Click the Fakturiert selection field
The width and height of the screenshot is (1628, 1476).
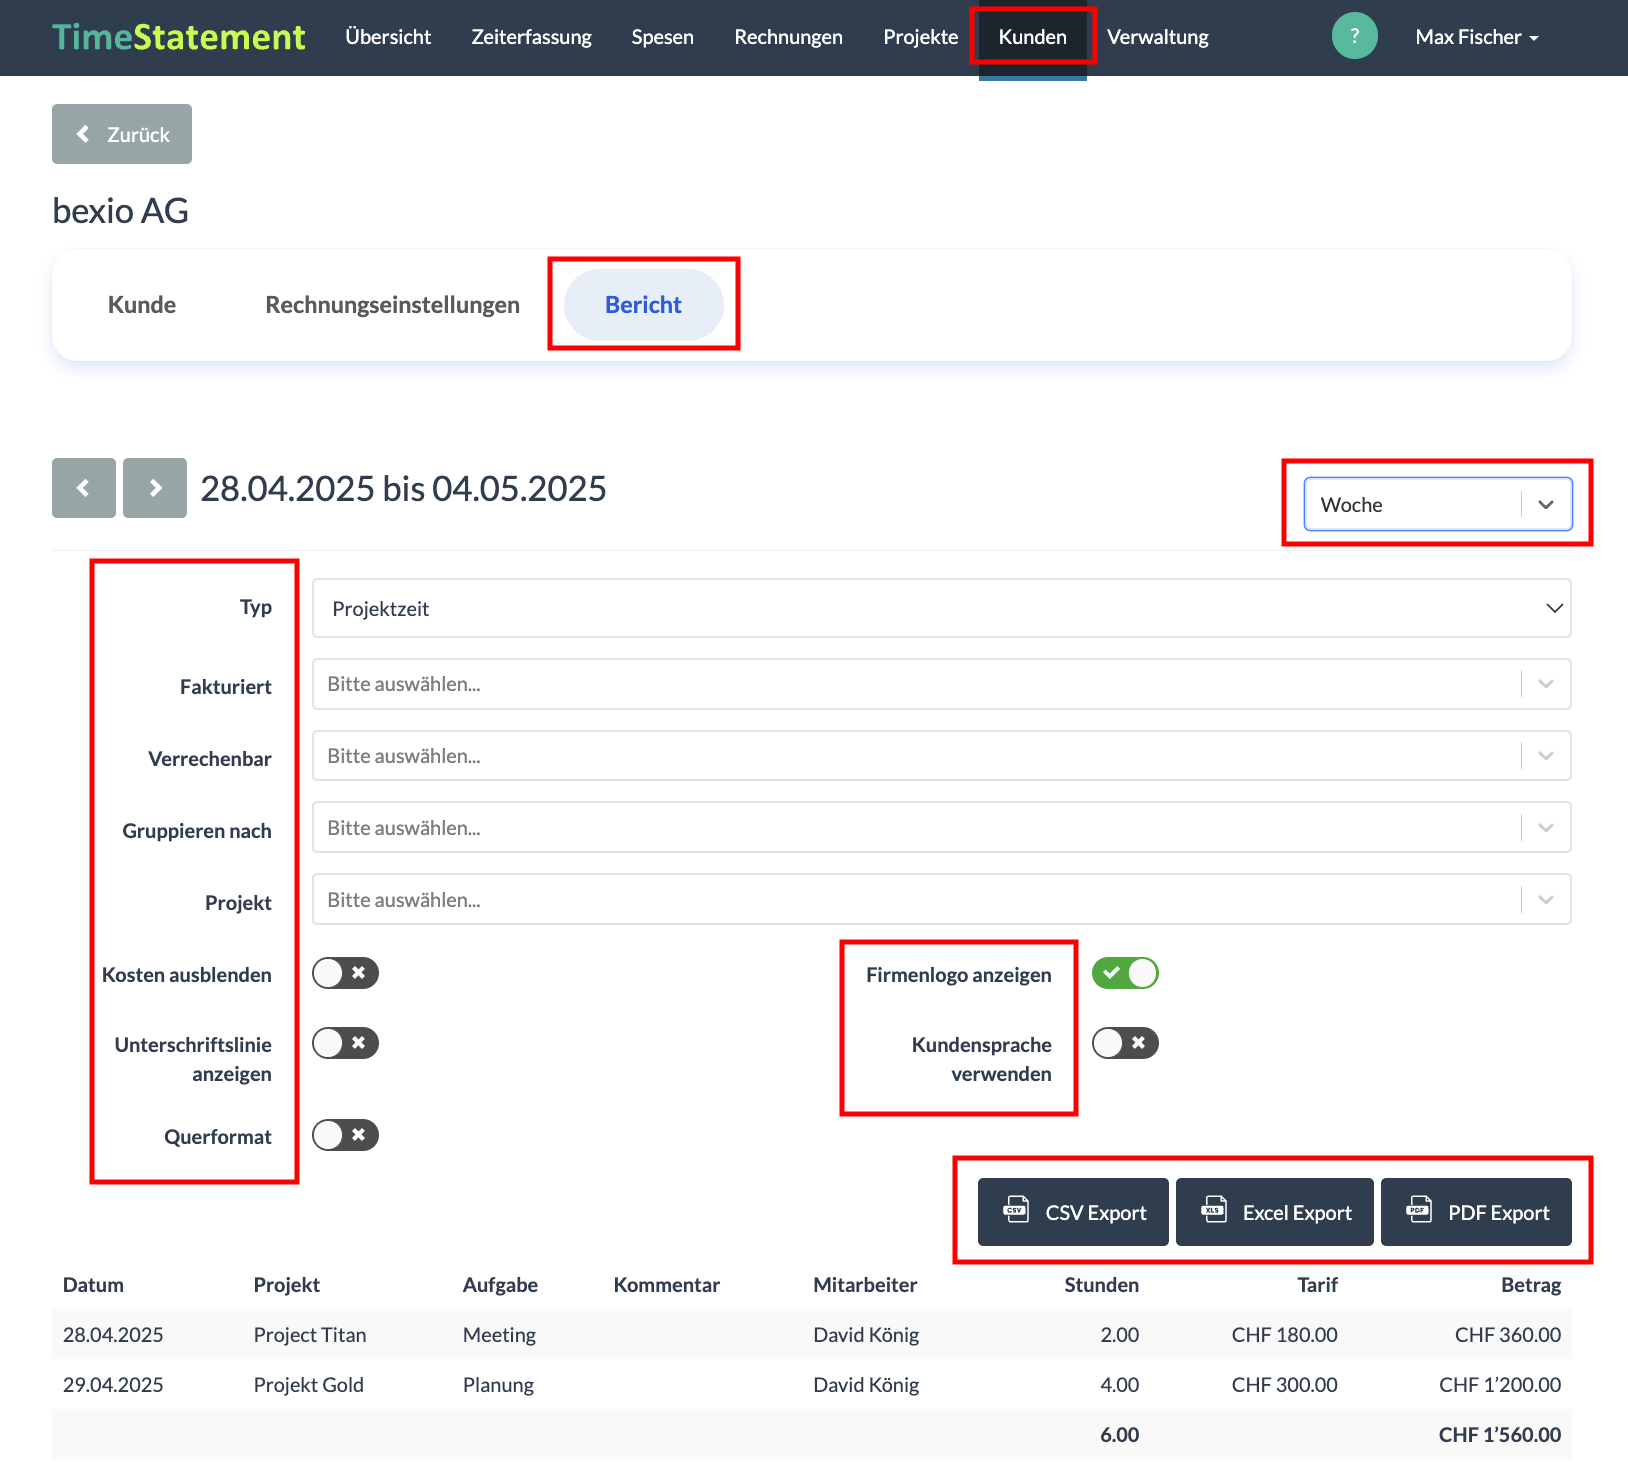(x=940, y=684)
